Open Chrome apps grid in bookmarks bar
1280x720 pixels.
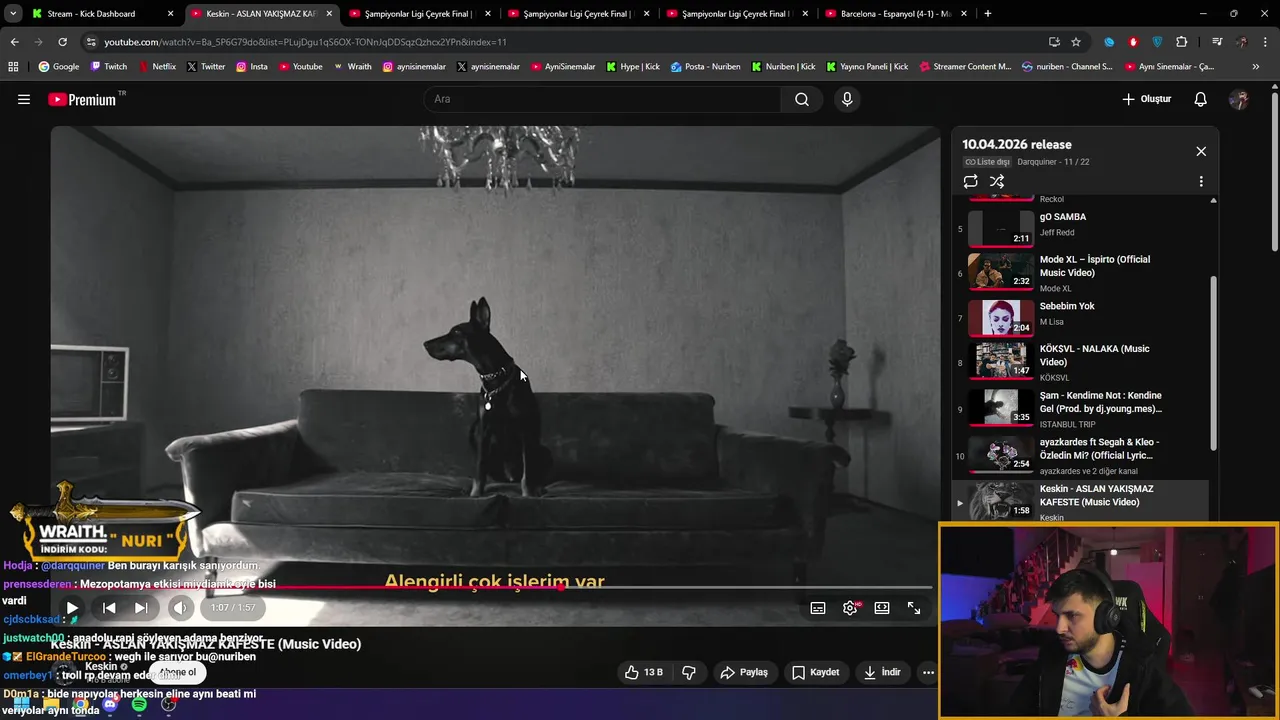point(13,67)
